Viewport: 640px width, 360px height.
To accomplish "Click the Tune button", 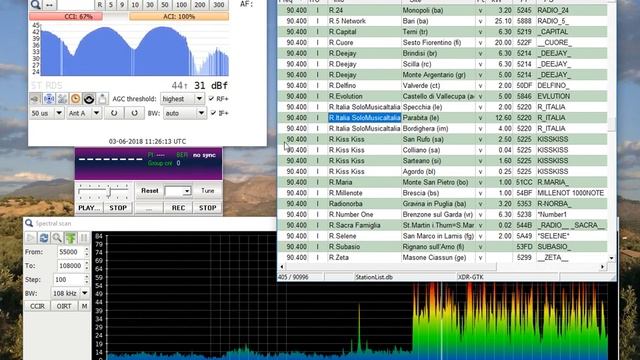I will click(207, 191).
